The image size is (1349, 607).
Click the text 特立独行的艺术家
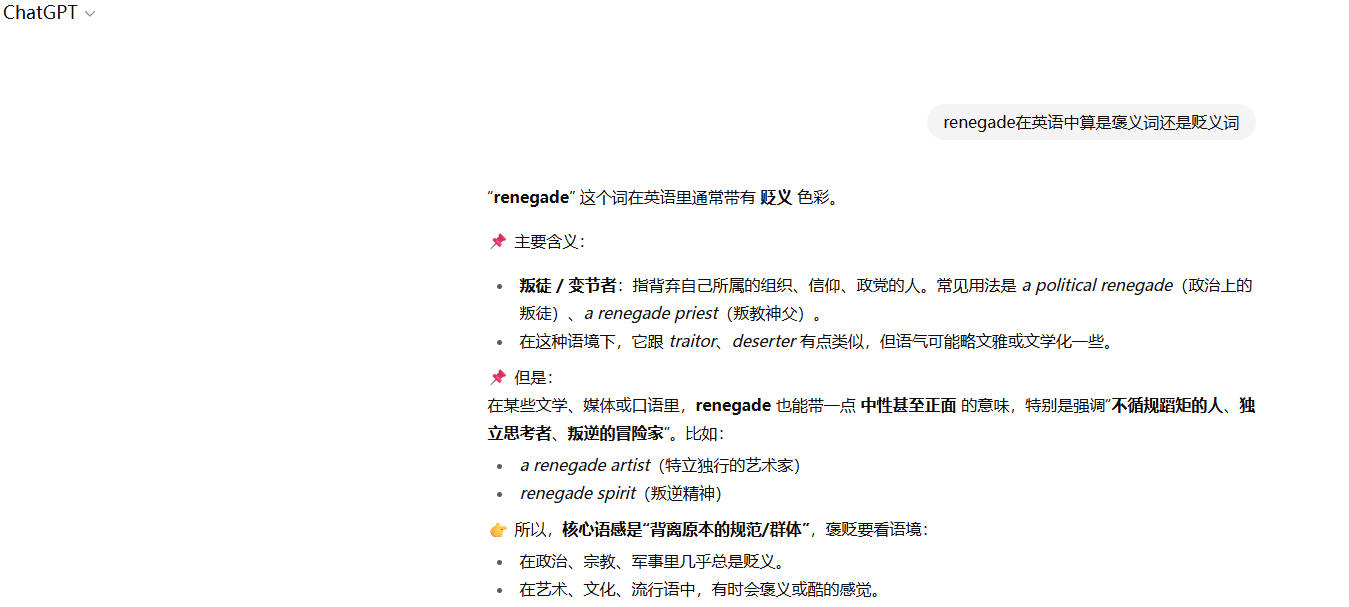click(x=730, y=465)
